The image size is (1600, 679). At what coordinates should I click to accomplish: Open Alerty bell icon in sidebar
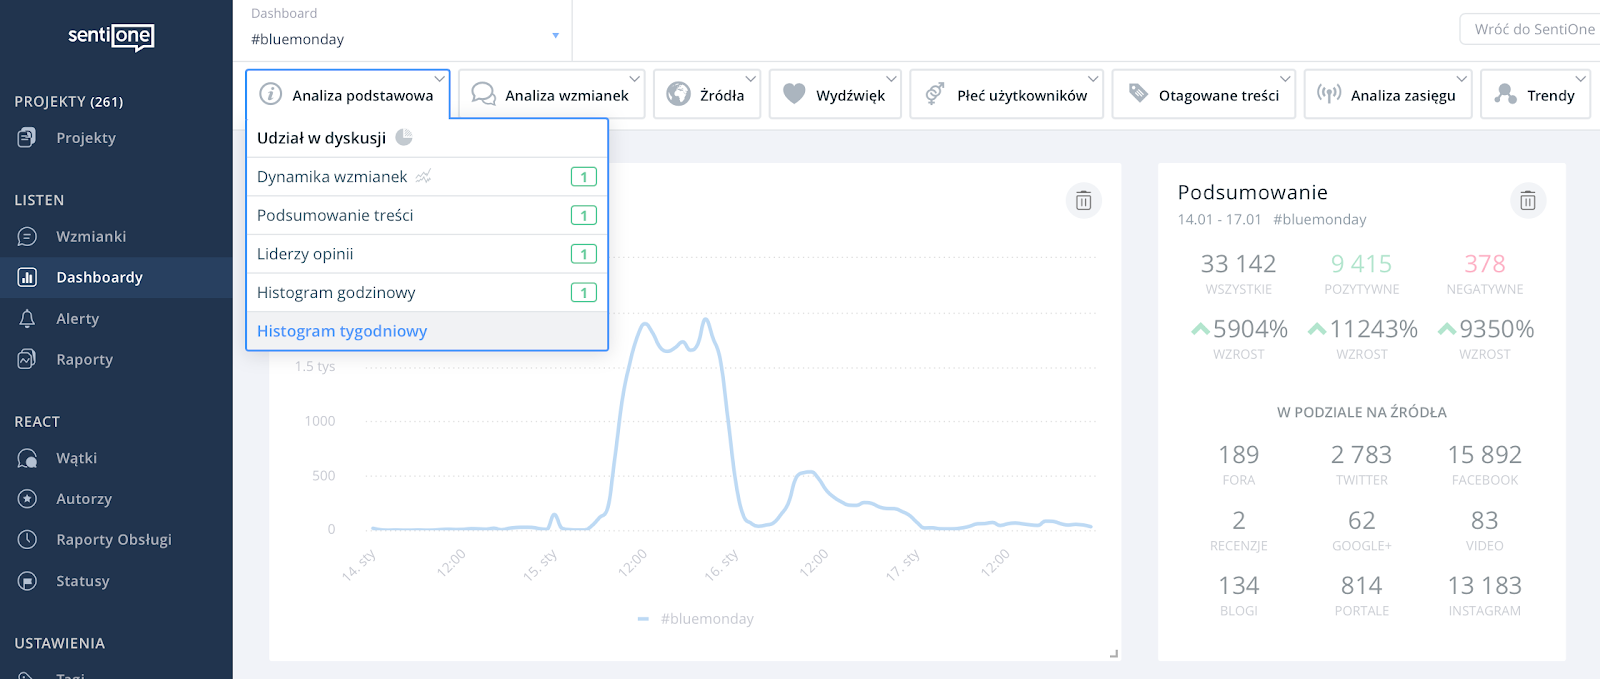pyautogui.click(x=27, y=319)
